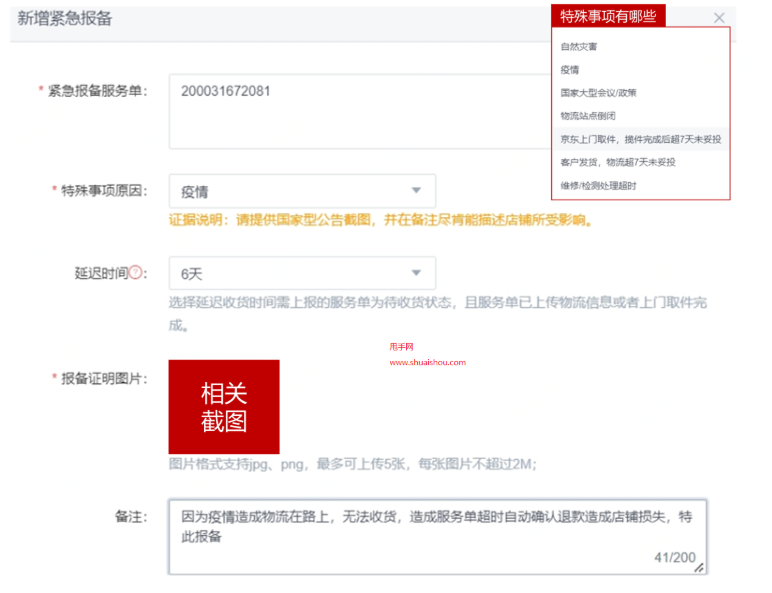
Task: Open the 特殊事项原因 dropdown showing 疫情
Action: tap(302, 191)
